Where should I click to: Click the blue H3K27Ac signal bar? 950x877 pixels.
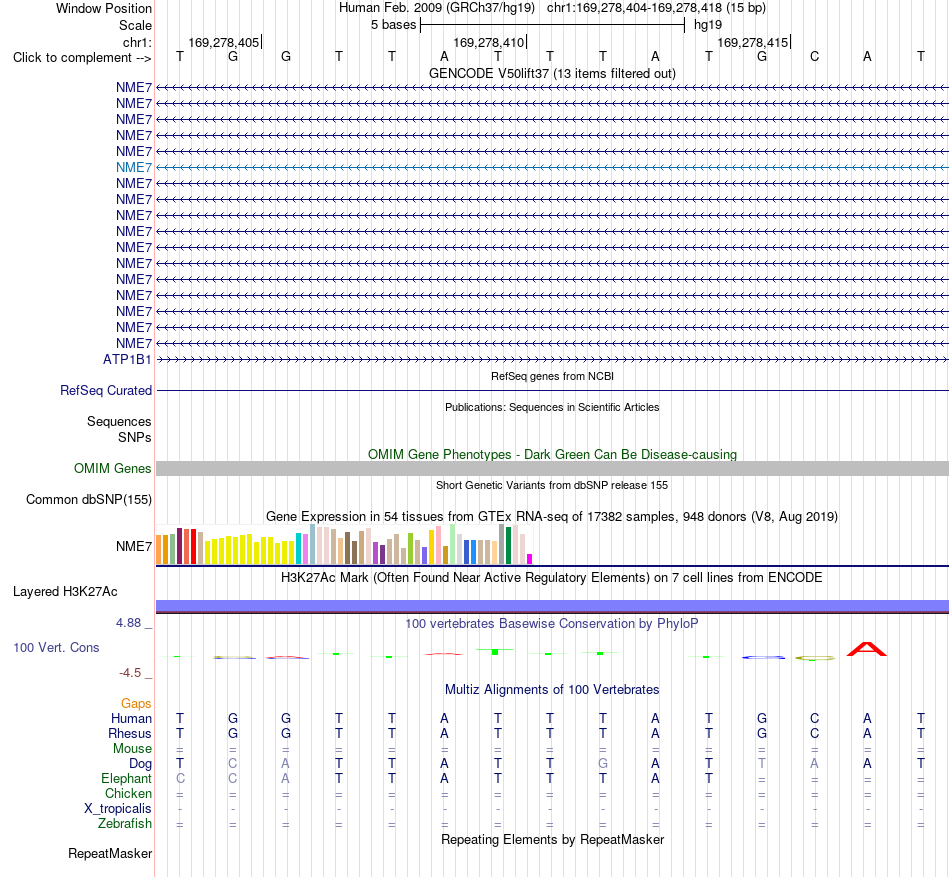[552, 606]
